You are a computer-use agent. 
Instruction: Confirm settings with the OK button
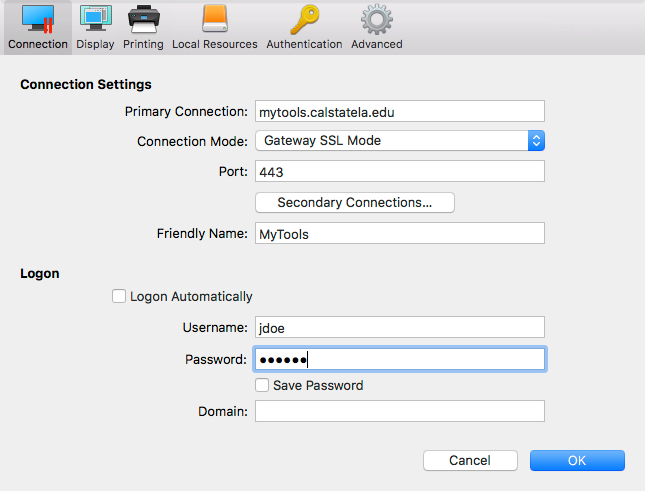(x=577, y=460)
